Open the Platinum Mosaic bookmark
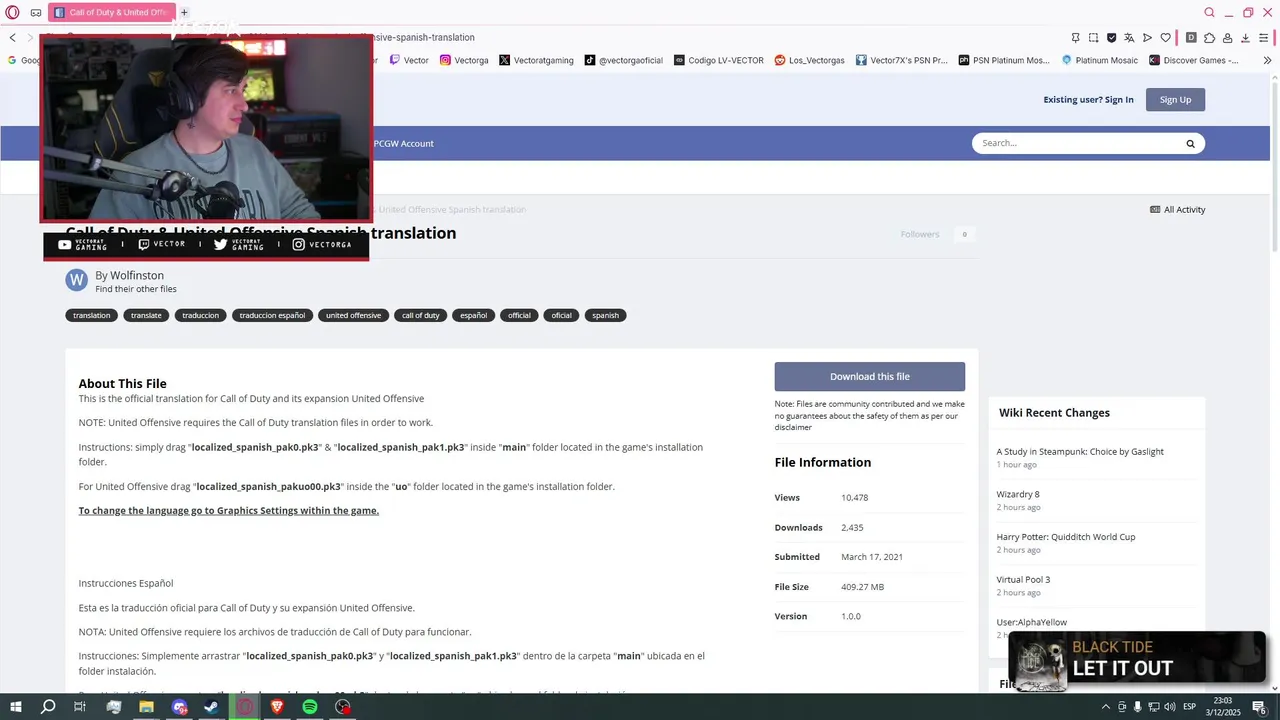The image size is (1280, 720). [x=1099, y=60]
